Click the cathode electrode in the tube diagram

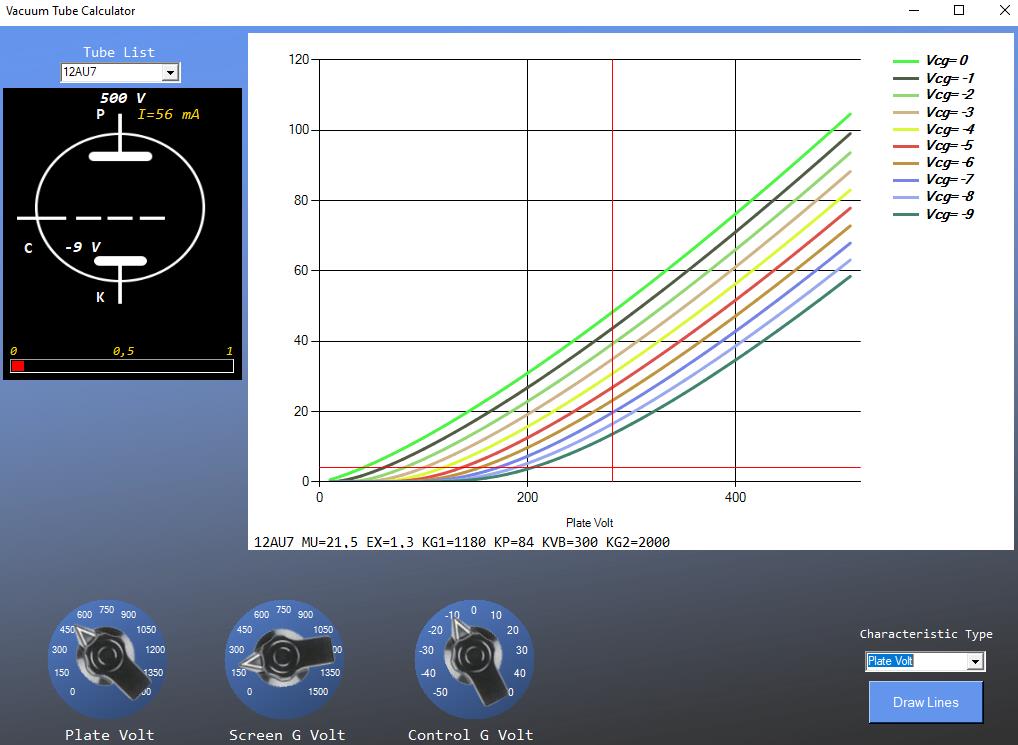pos(120,262)
